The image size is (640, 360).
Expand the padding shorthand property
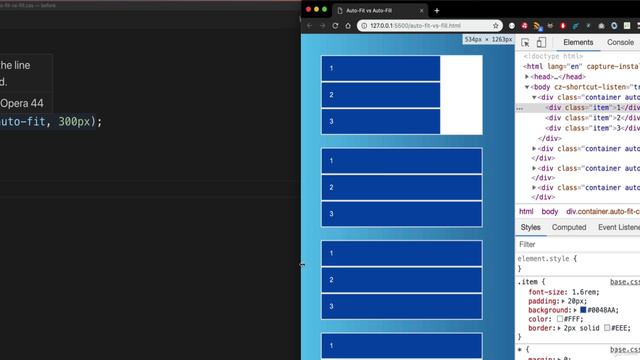(x=563, y=301)
